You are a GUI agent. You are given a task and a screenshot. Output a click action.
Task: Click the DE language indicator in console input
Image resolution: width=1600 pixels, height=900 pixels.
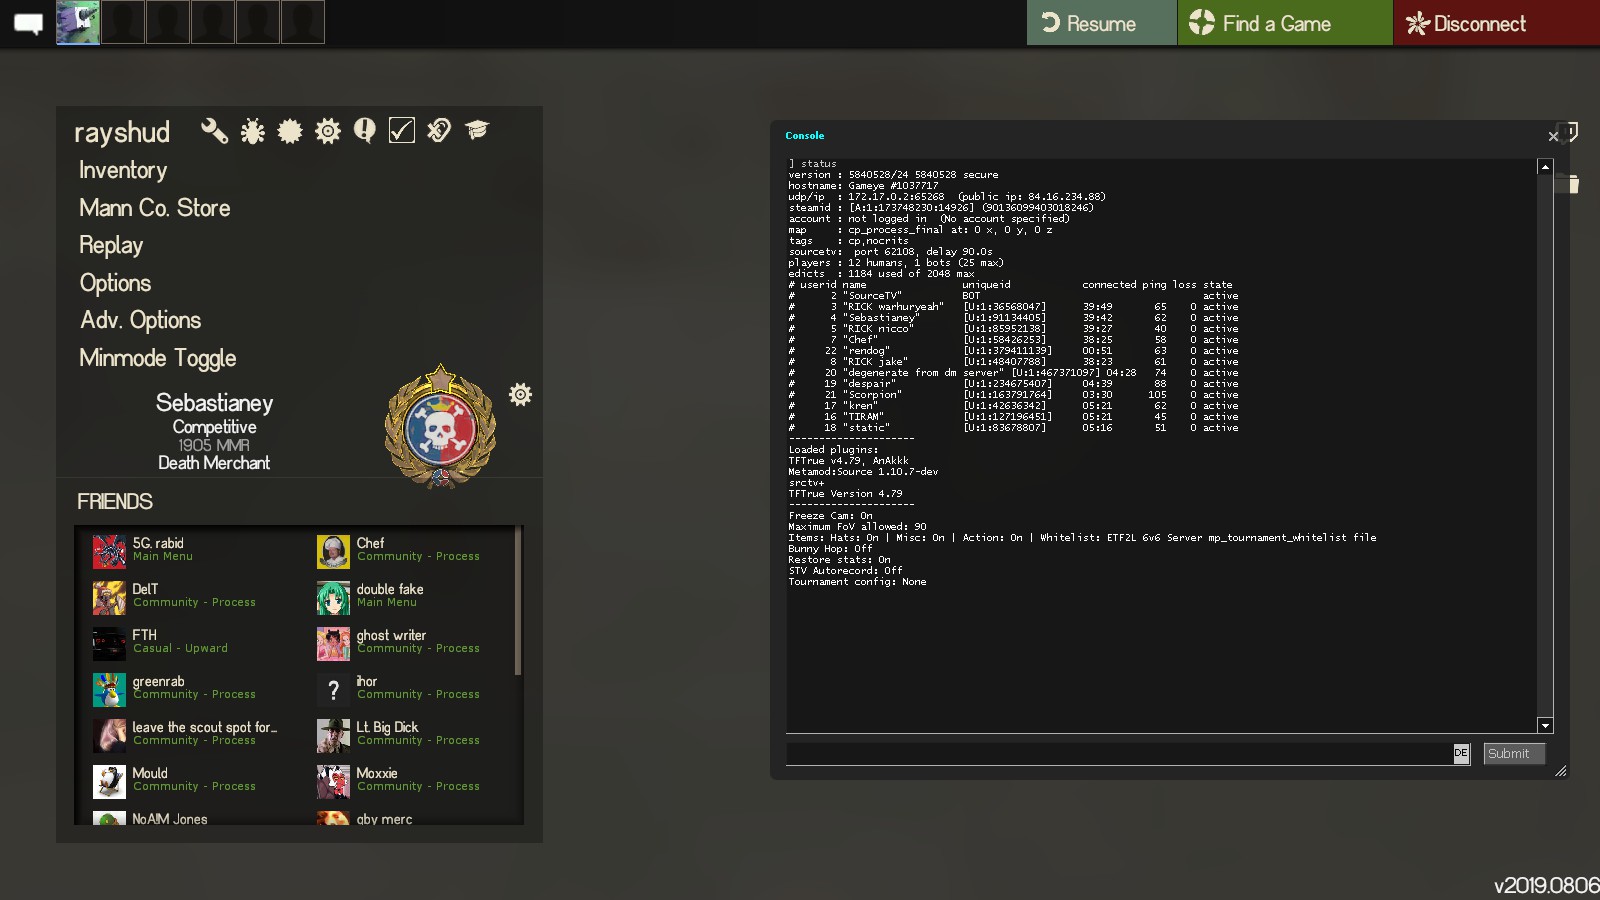click(x=1461, y=753)
